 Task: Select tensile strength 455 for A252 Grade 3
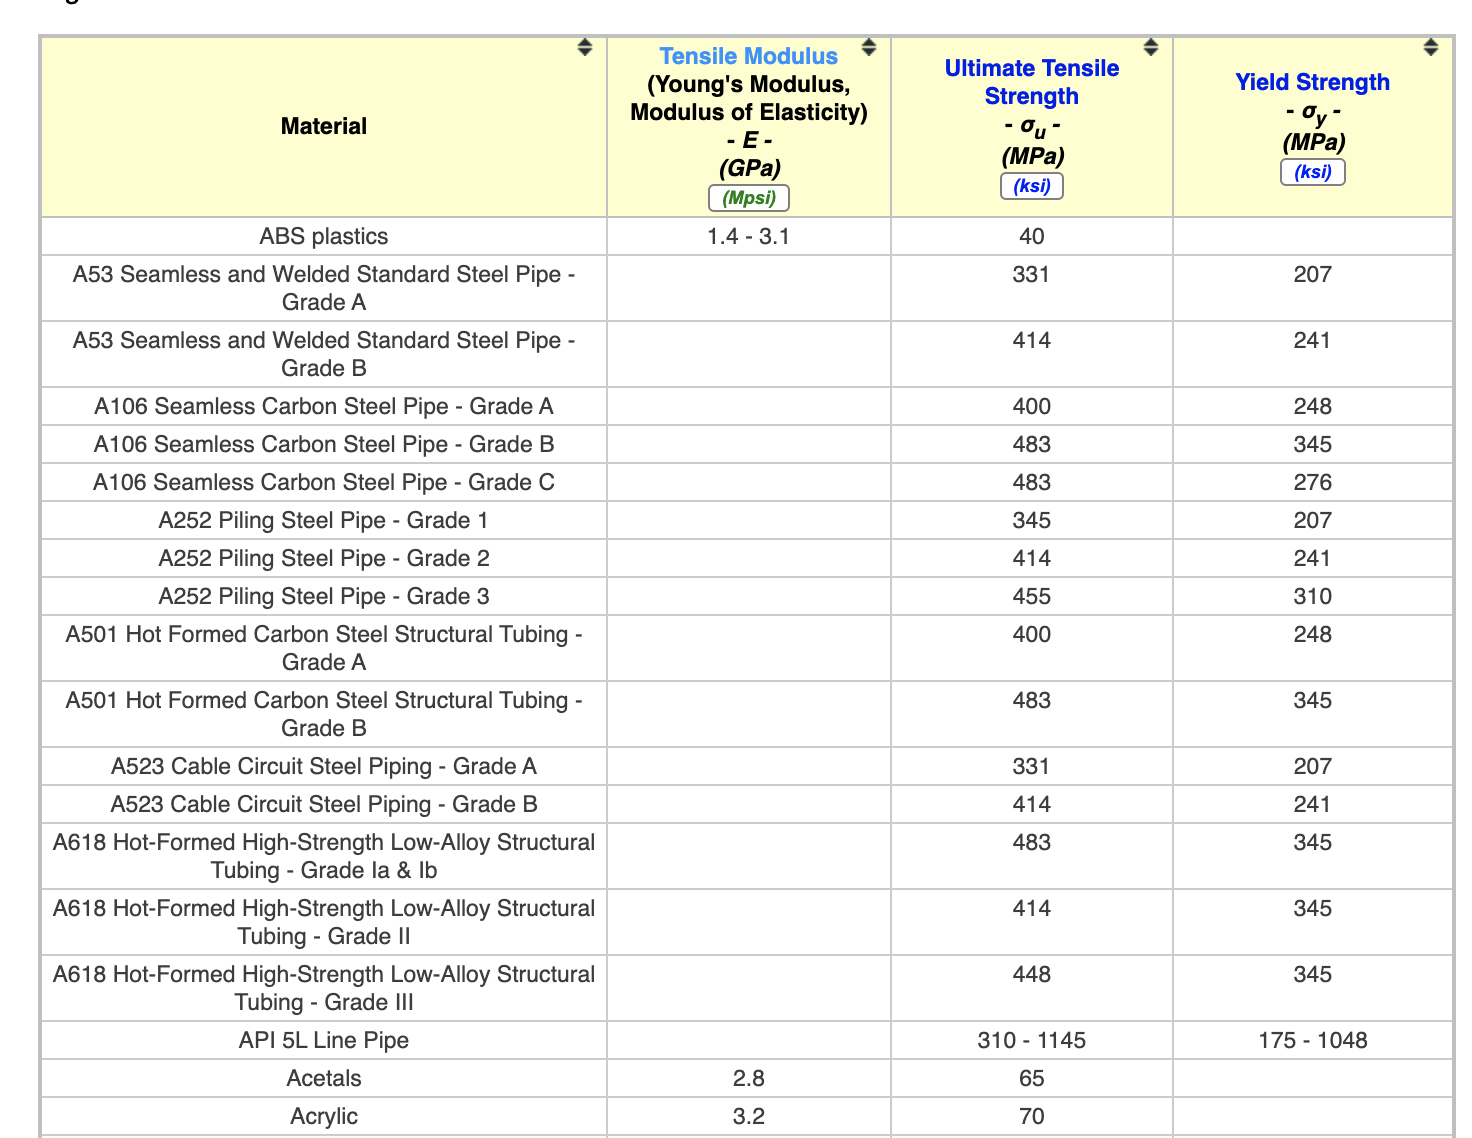(1032, 596)
